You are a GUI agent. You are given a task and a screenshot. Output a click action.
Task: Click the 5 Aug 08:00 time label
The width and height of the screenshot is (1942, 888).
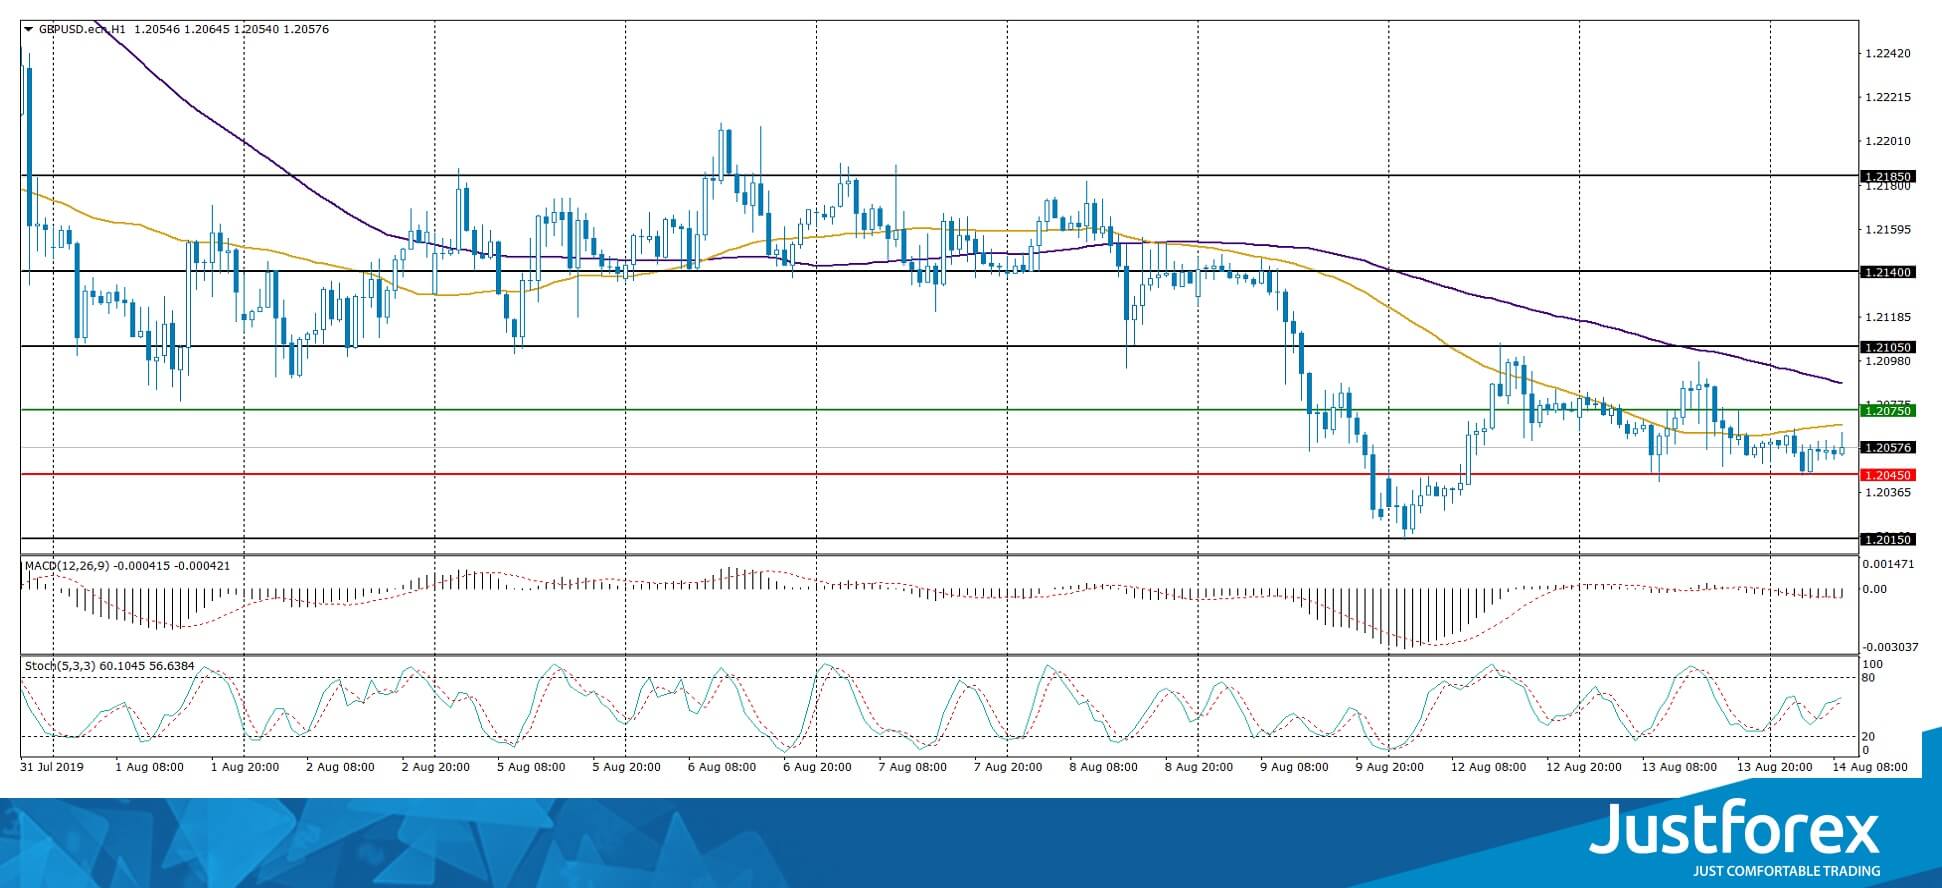tap(531, 767)
